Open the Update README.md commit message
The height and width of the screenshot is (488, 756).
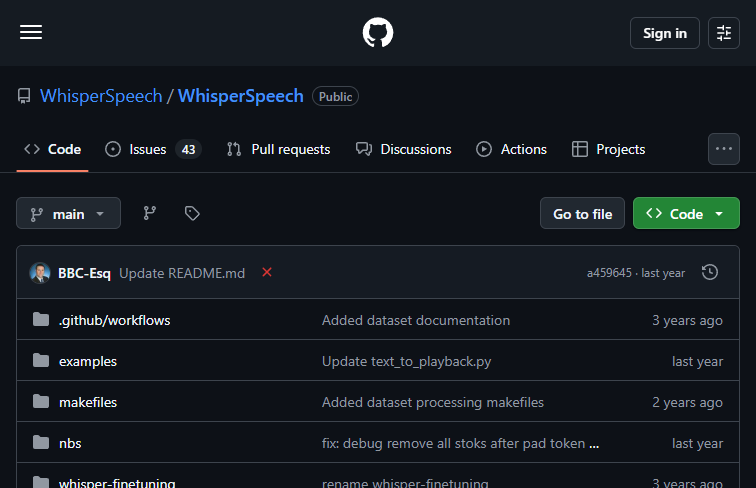coord(182,273)
